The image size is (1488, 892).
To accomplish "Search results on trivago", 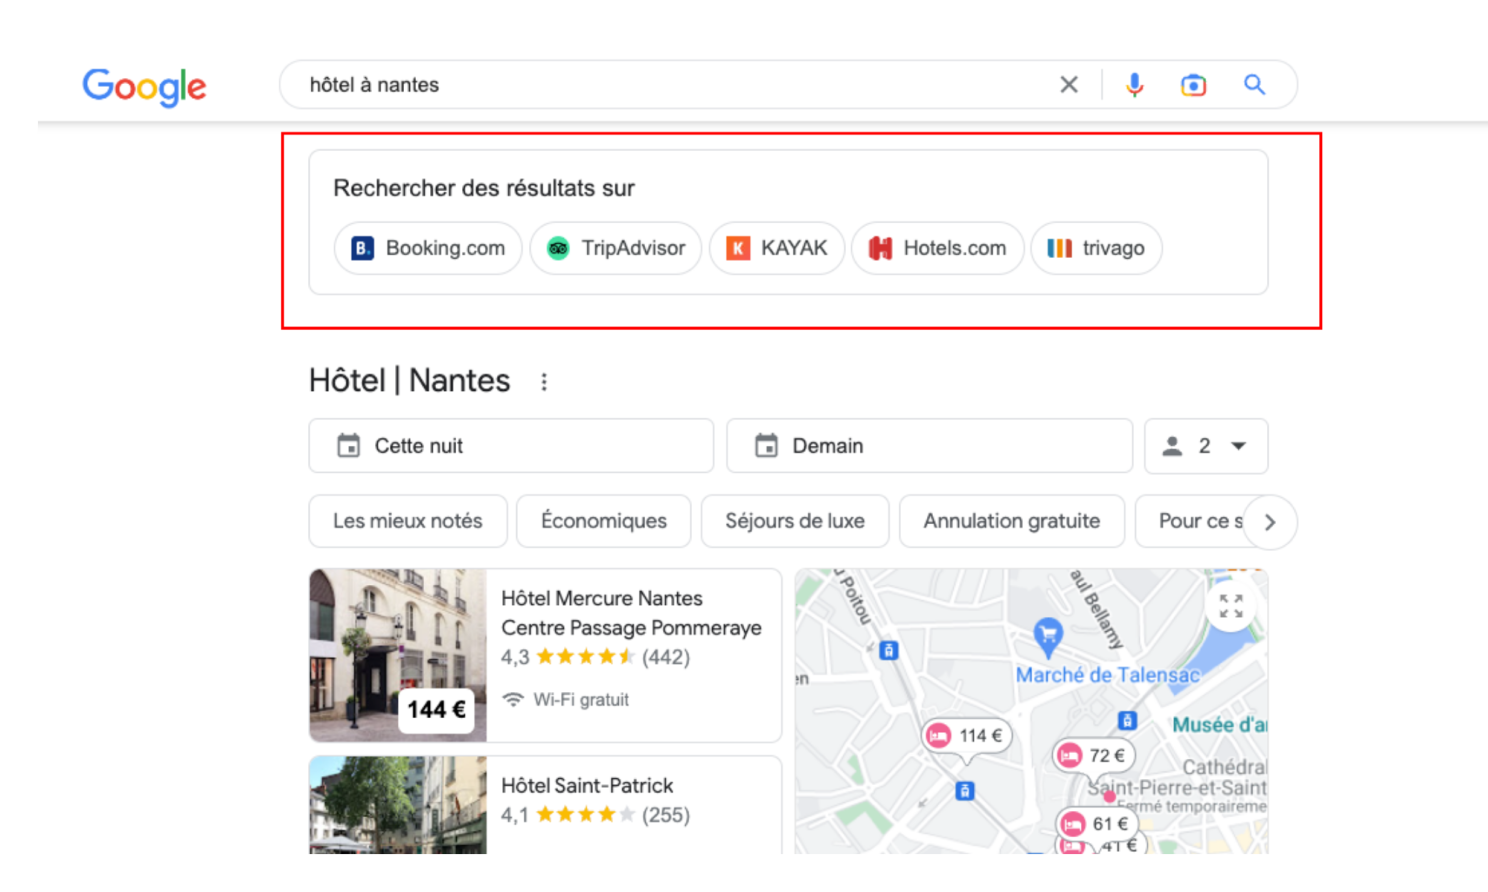I will [x=1096, y=248].
